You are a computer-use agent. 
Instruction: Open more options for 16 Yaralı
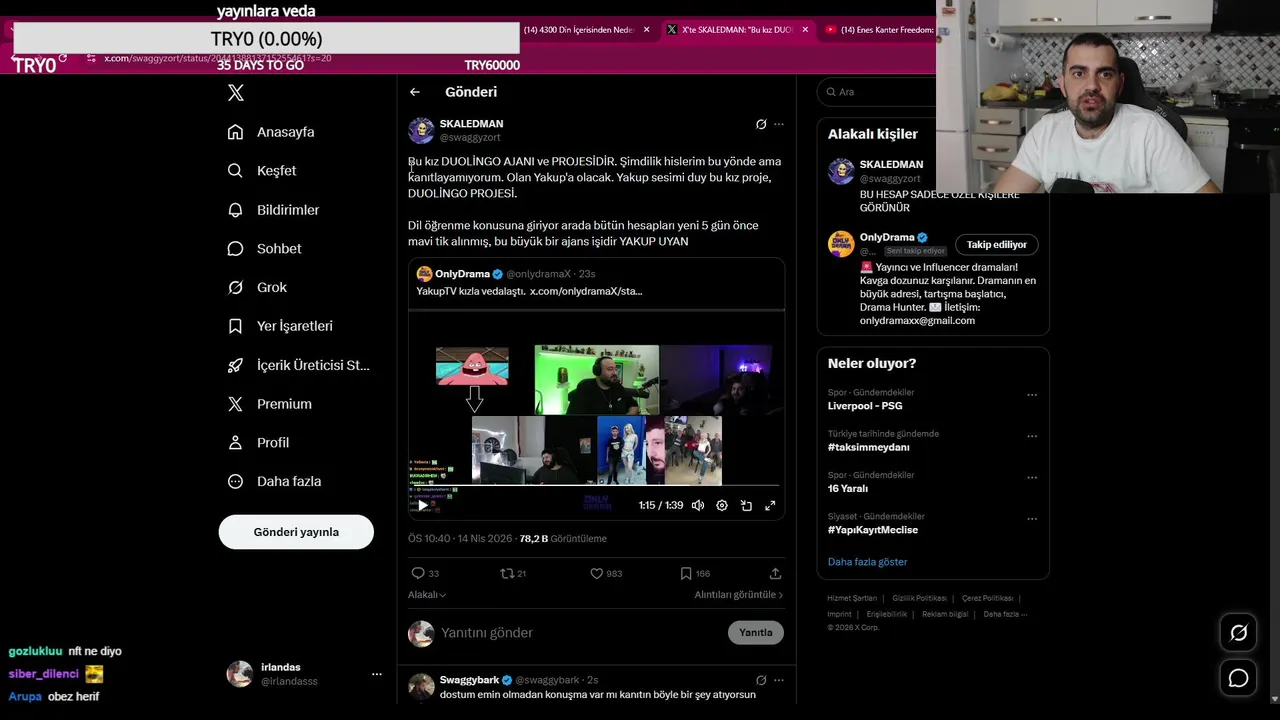click(x=1032, y=478)
